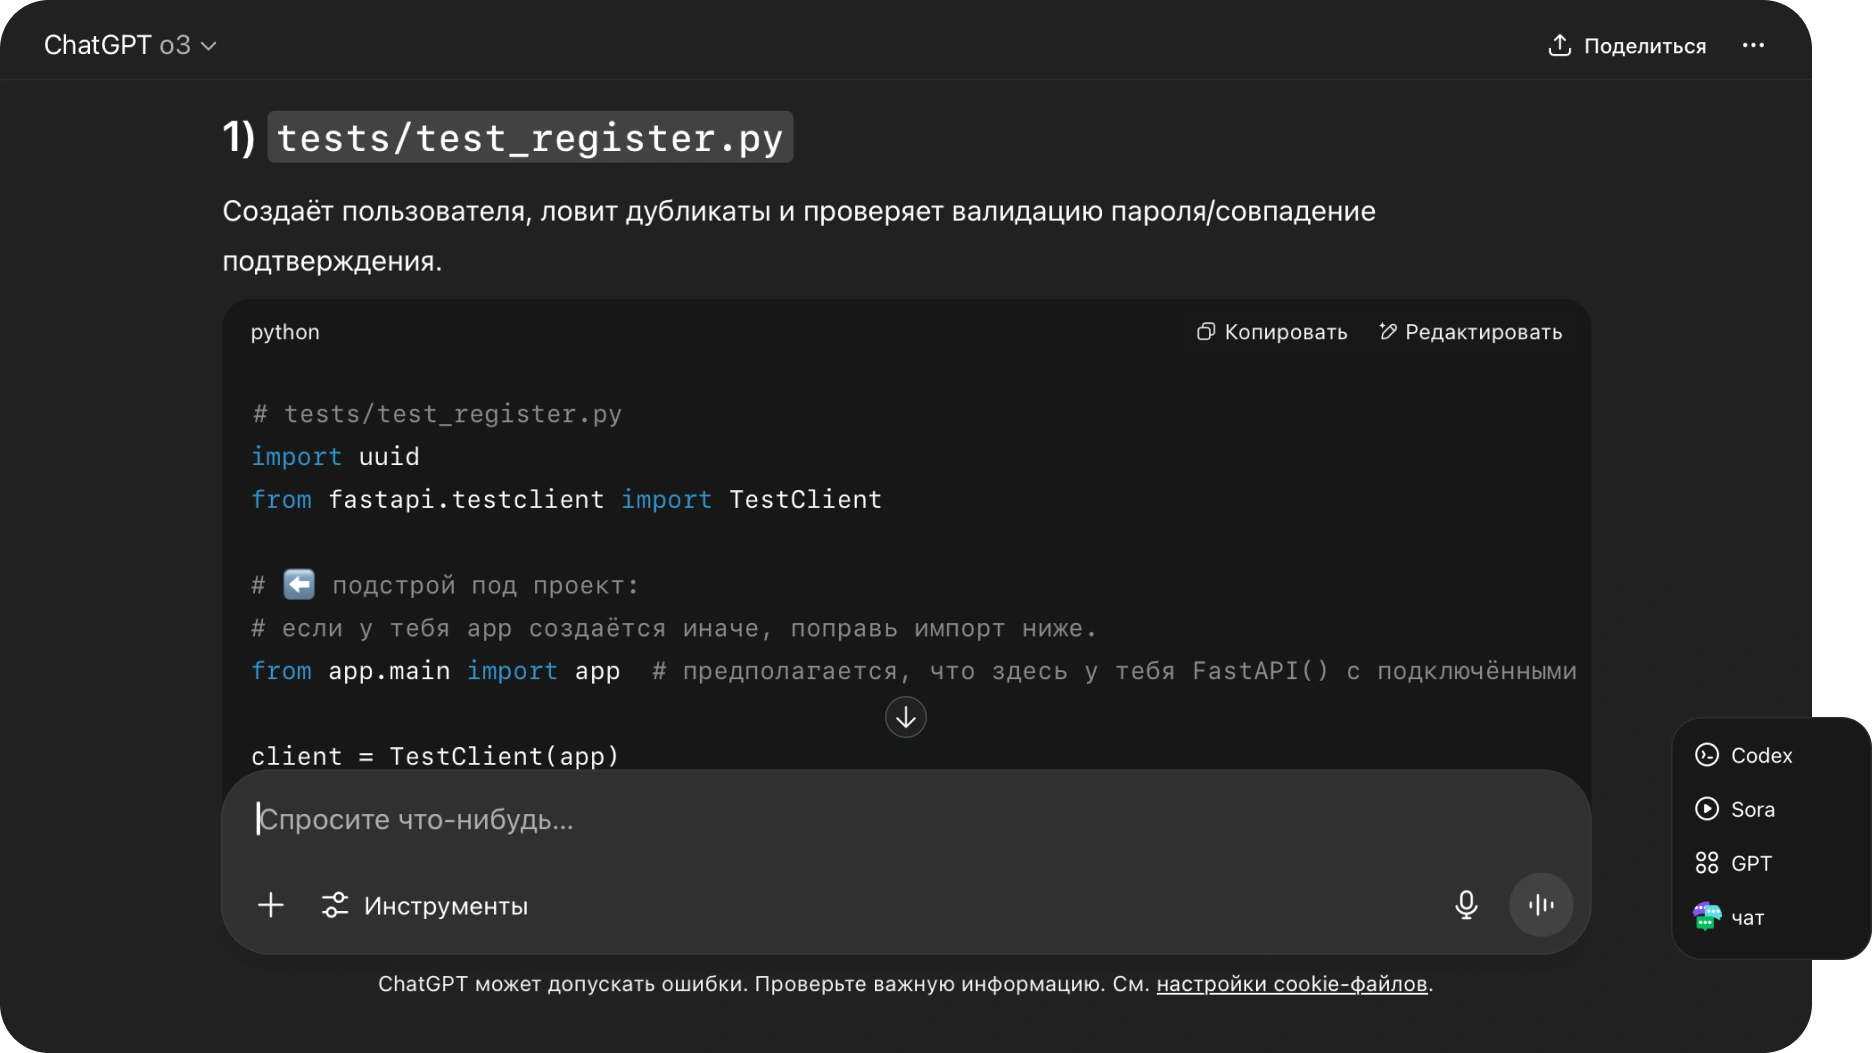Click the copy icon beside Копировать

(1206, 332)
